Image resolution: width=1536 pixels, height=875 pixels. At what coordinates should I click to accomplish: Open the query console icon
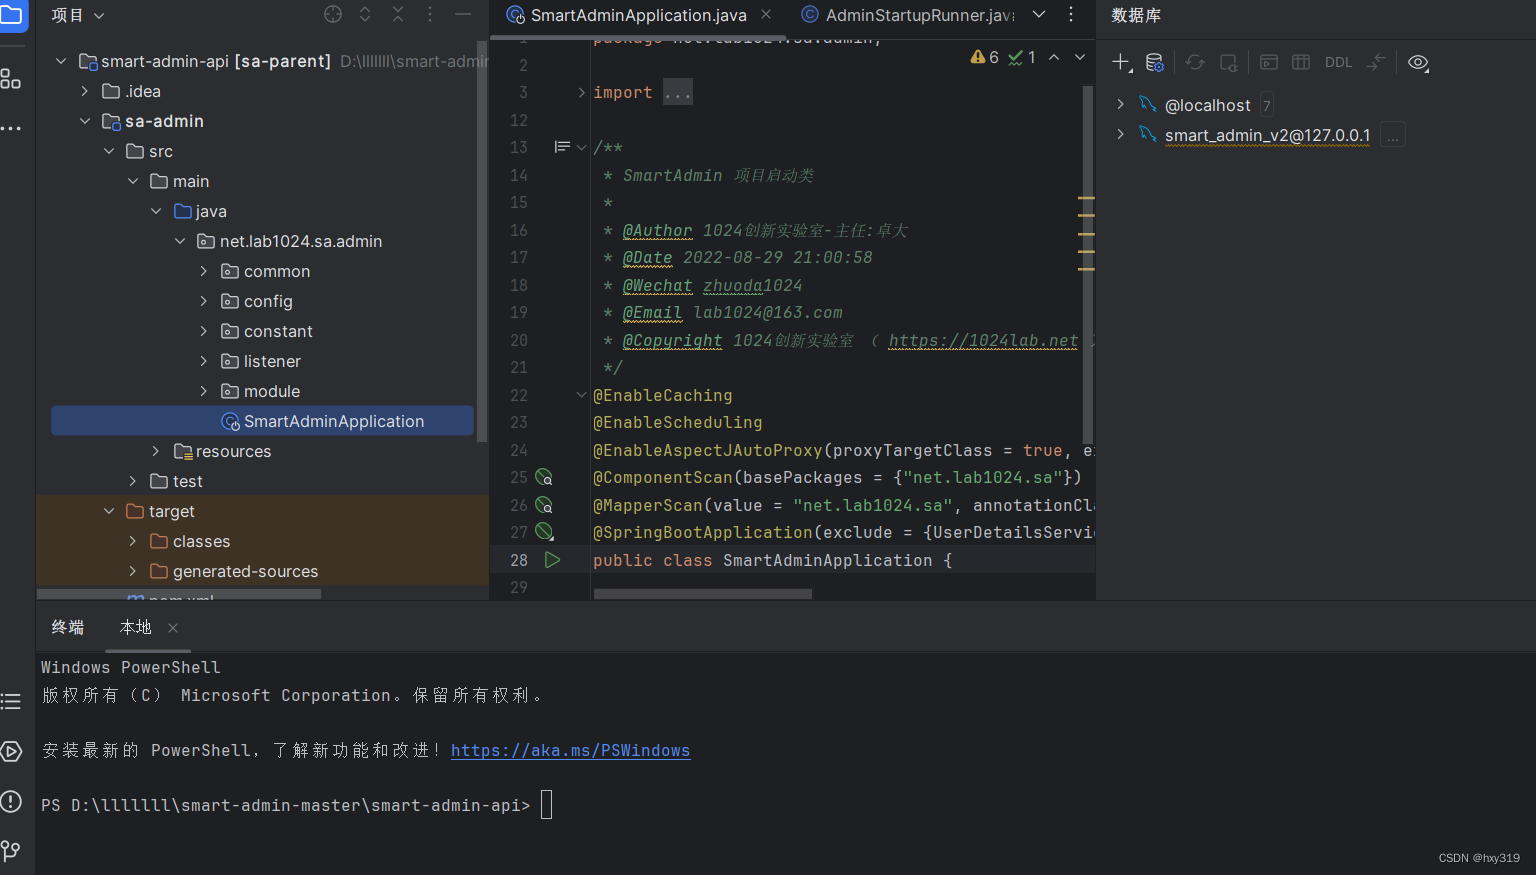point(1269,62)
